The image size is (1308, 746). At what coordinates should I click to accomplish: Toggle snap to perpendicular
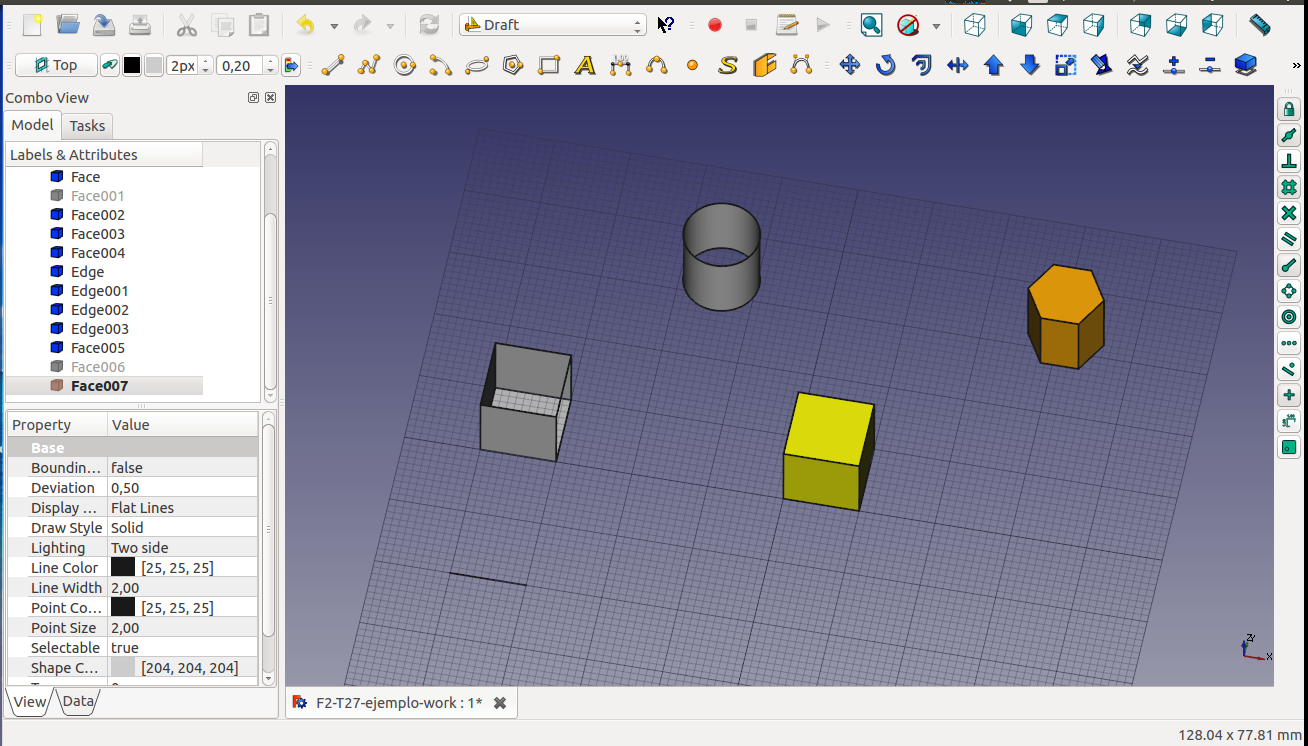(1289, 162)
